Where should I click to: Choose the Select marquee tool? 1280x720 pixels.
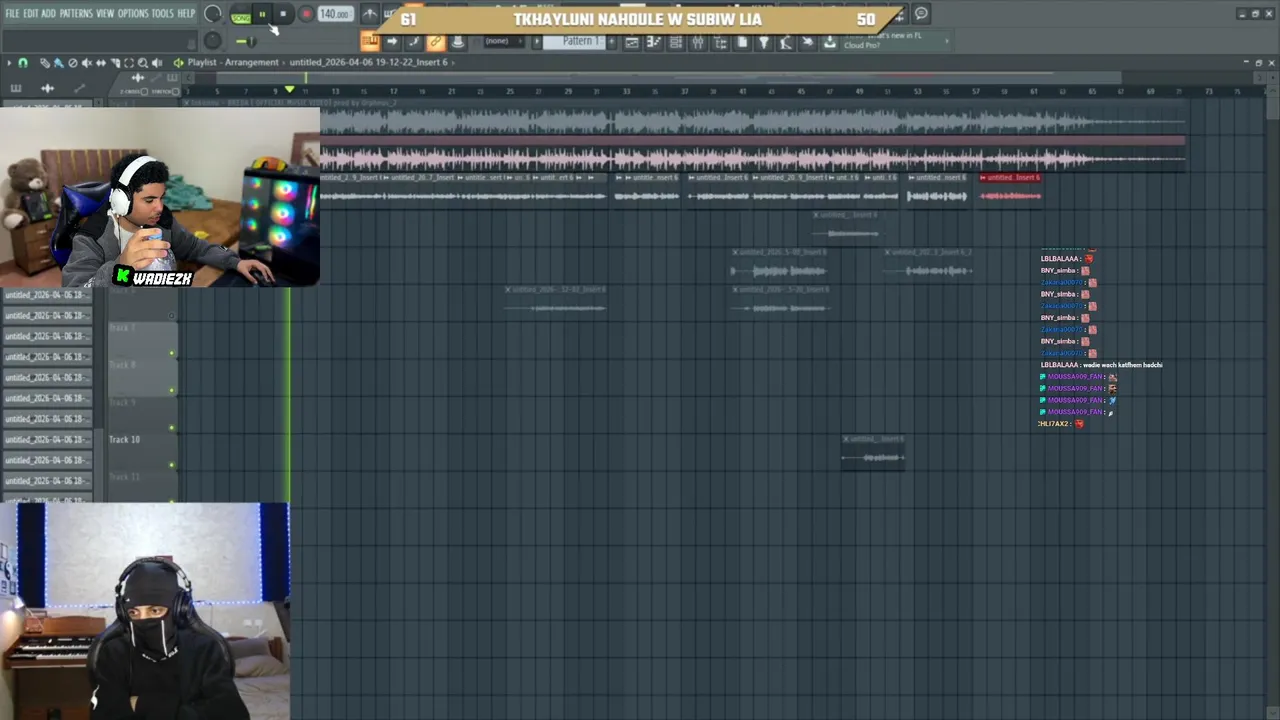click(x=129, y=62)
